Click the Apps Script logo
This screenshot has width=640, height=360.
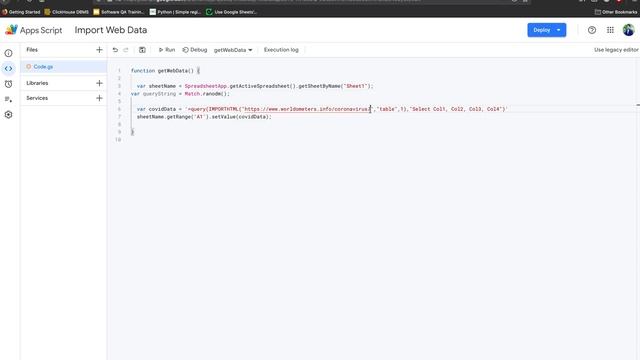pos(33,30)
